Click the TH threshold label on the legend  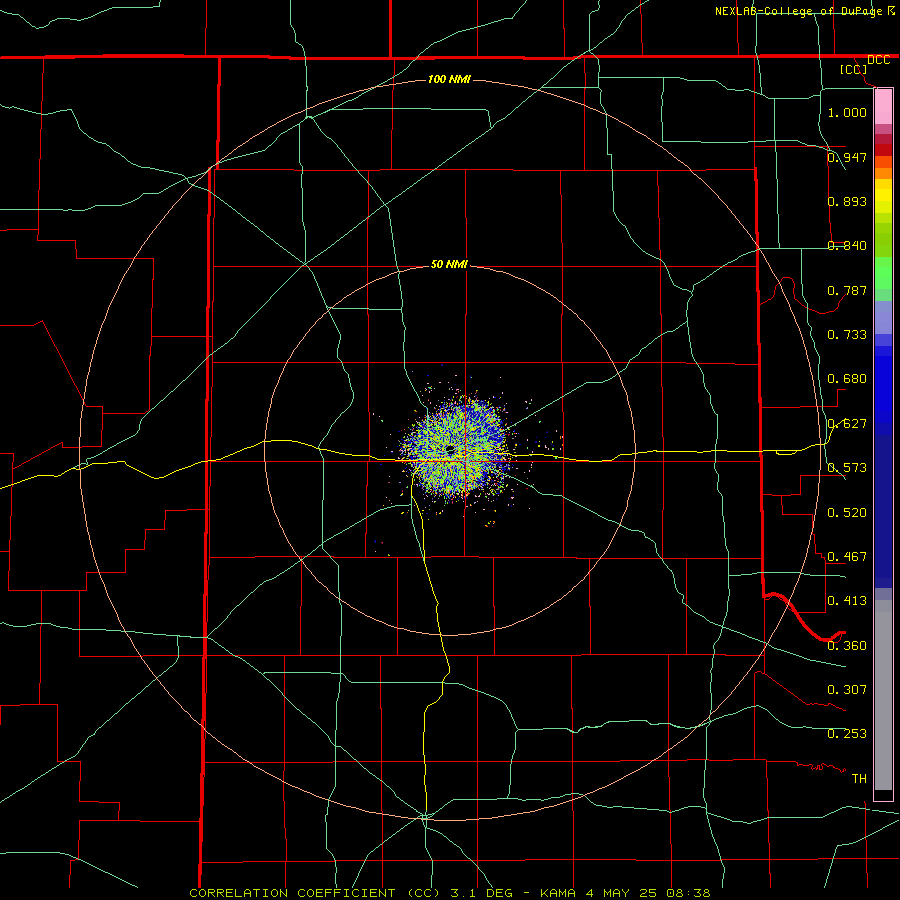(859, 778)
